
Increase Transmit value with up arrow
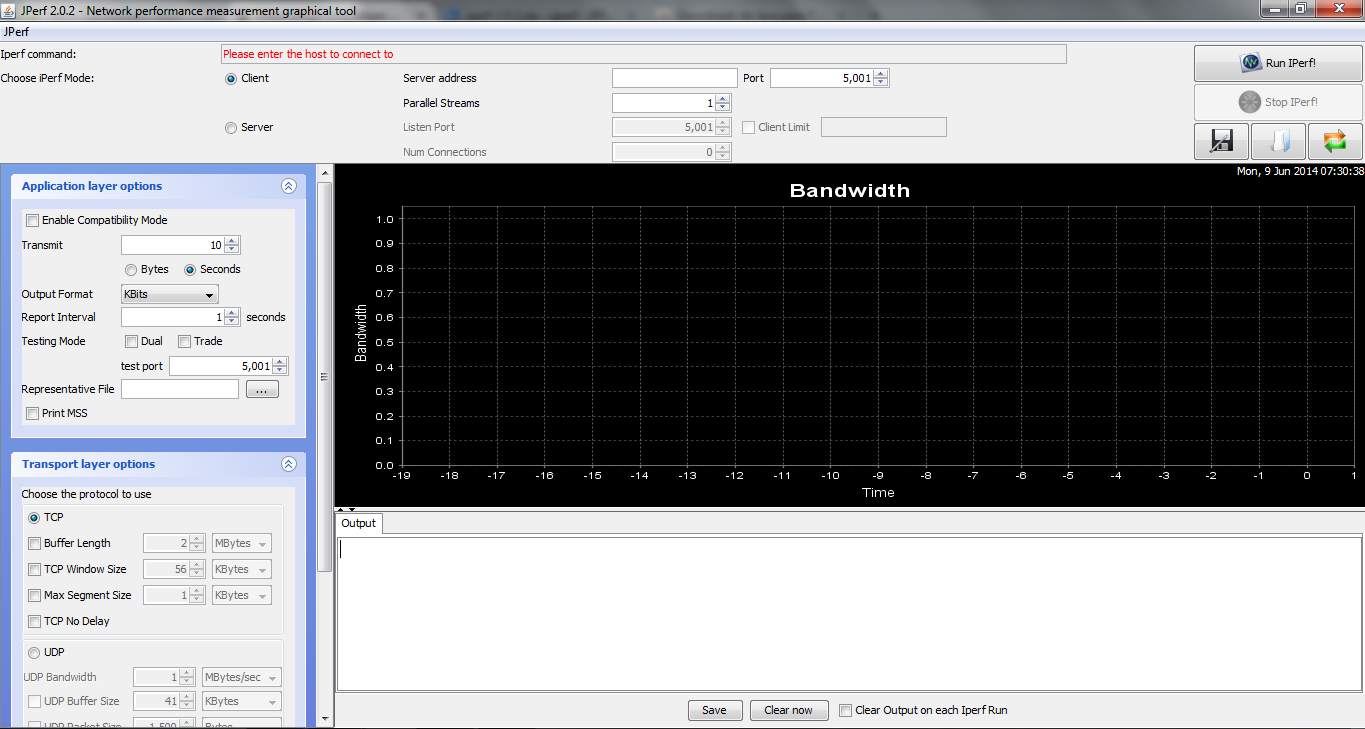(x=232, y=241)
